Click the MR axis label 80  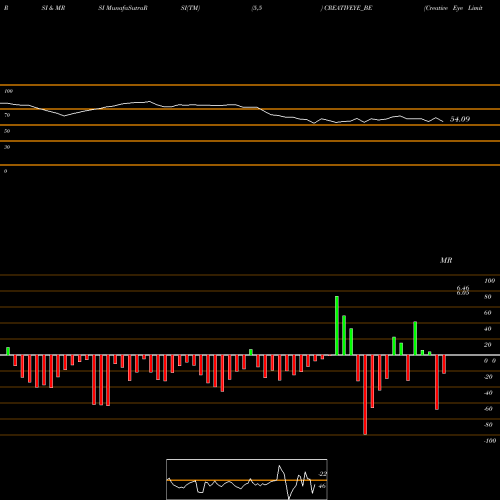[x=488, y=297]
